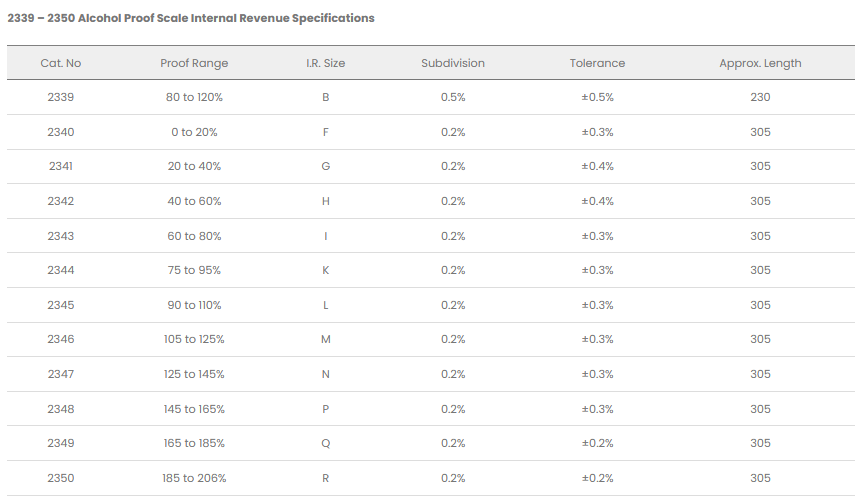This screenshot has width=865, height=504.
Task: Click the 80 to 120% proof range
Action: click(x=194, y=98)
